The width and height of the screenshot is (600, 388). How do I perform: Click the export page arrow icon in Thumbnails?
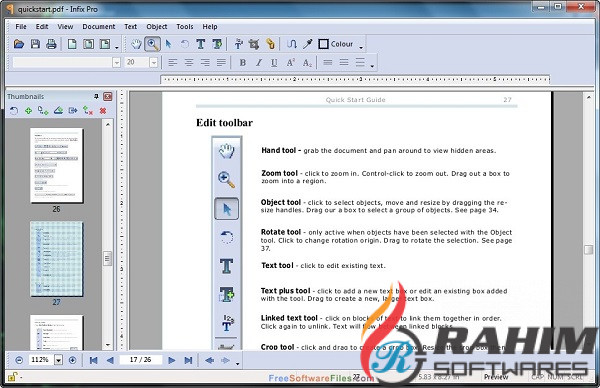73,111
